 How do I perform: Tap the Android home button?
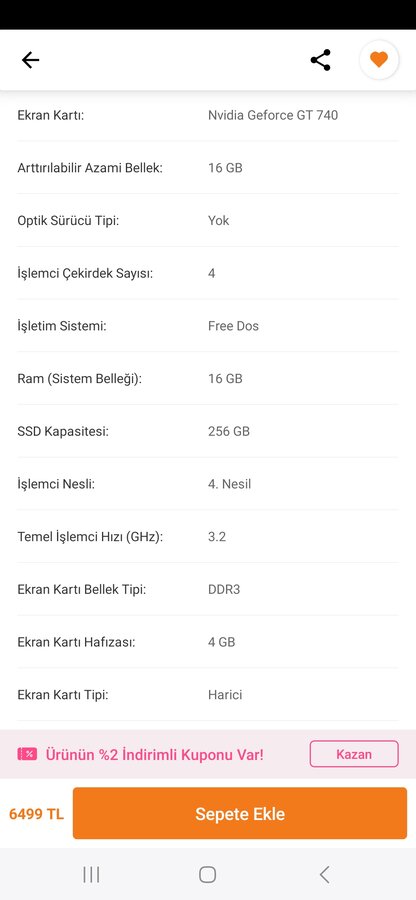tap(207, 874)
